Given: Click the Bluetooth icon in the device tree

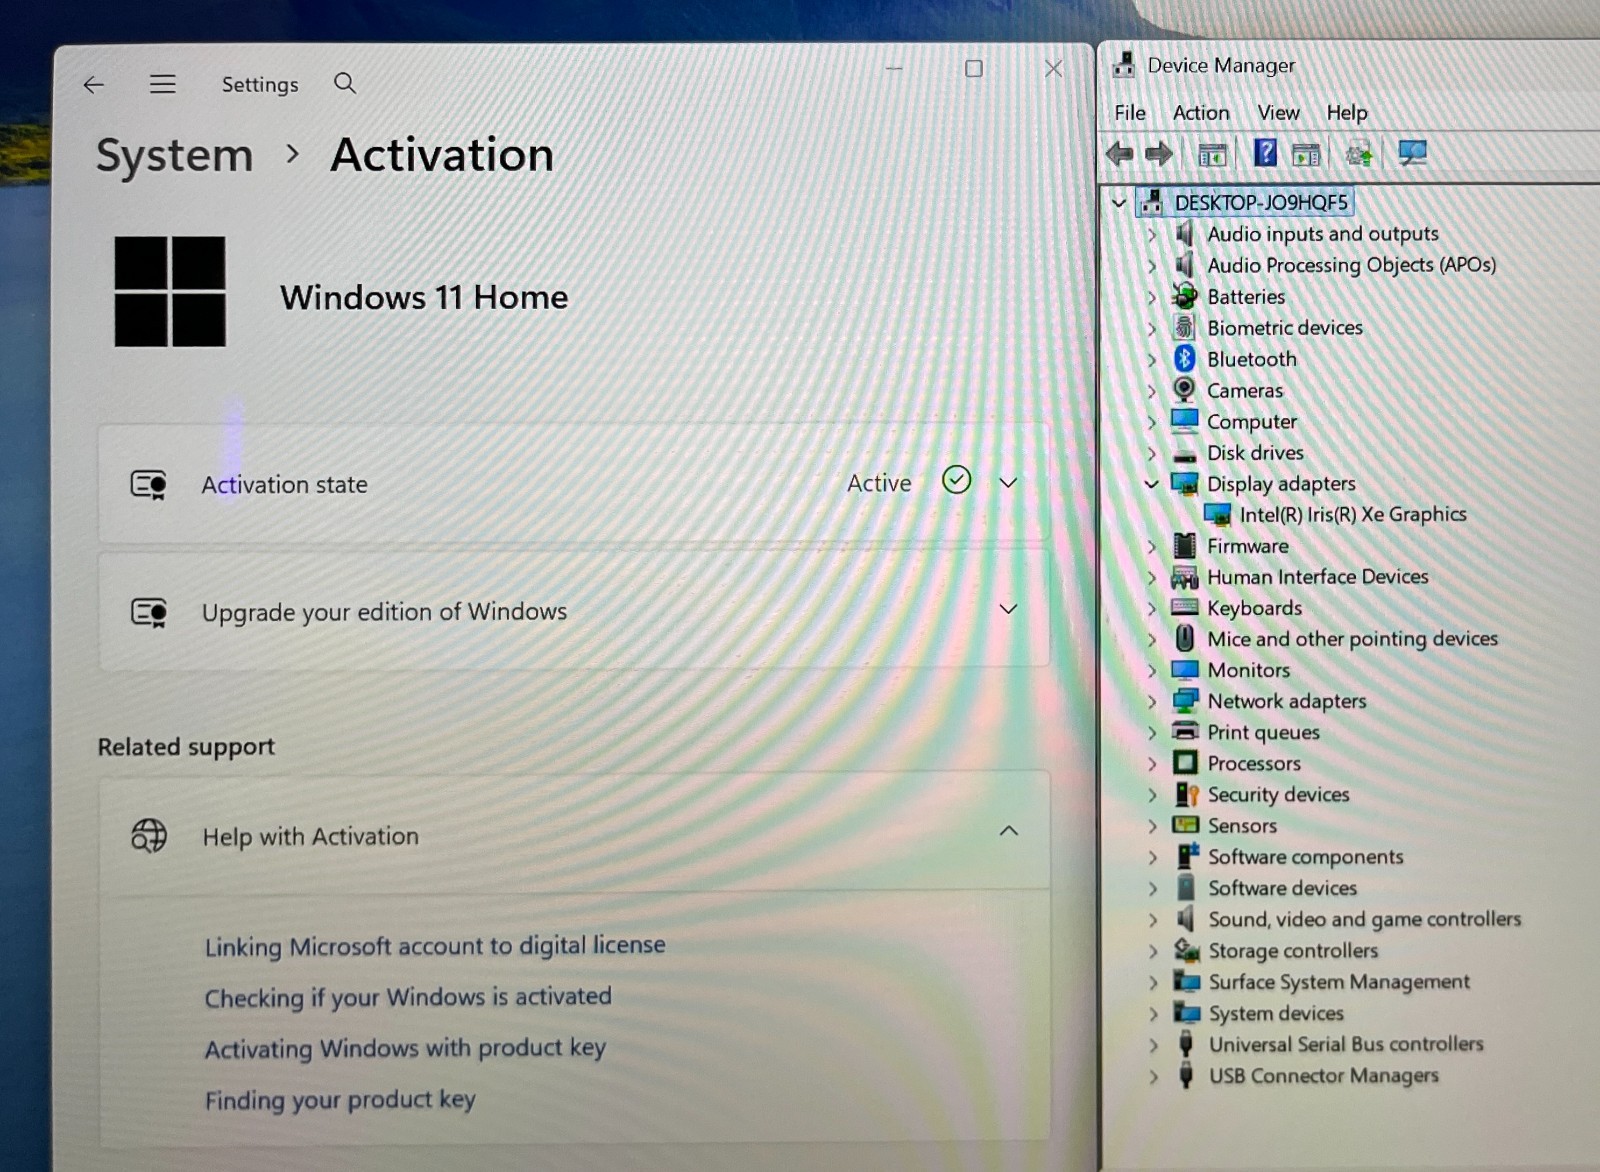Looking at the screenshot, I should 1184,358.
